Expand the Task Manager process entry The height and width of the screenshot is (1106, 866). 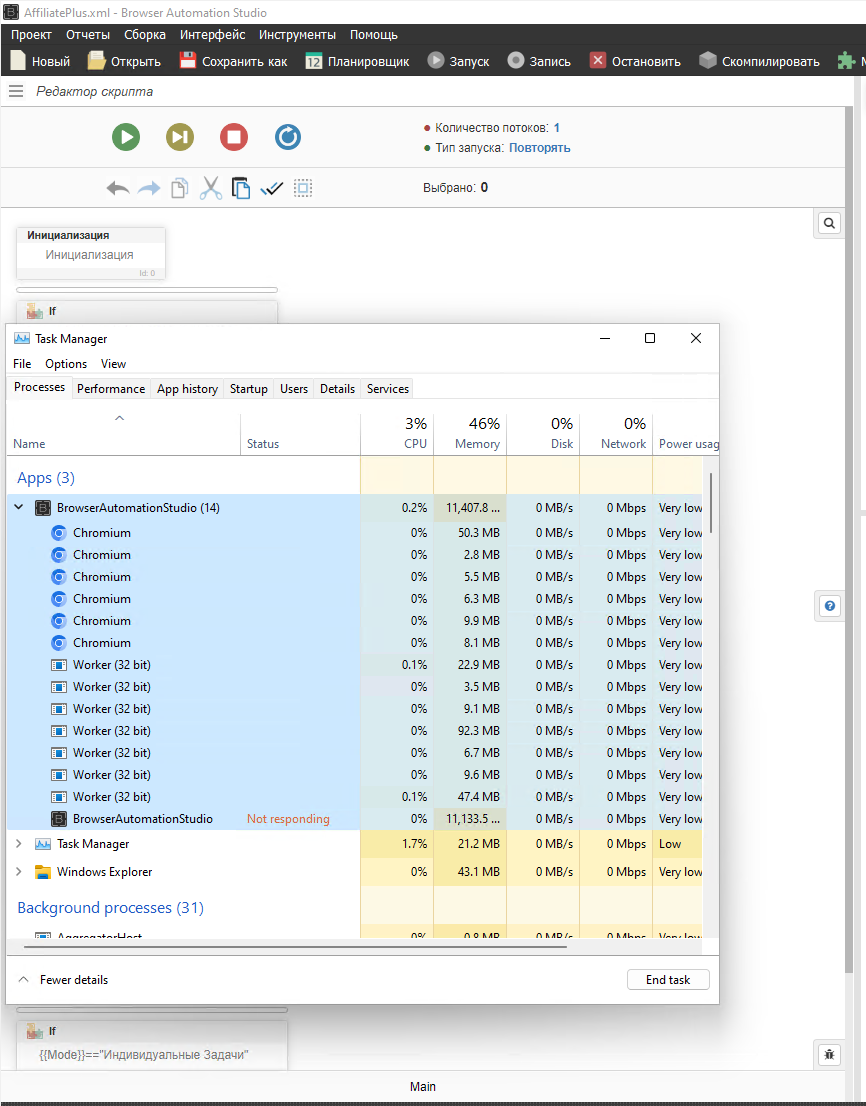tap(18, 844)
